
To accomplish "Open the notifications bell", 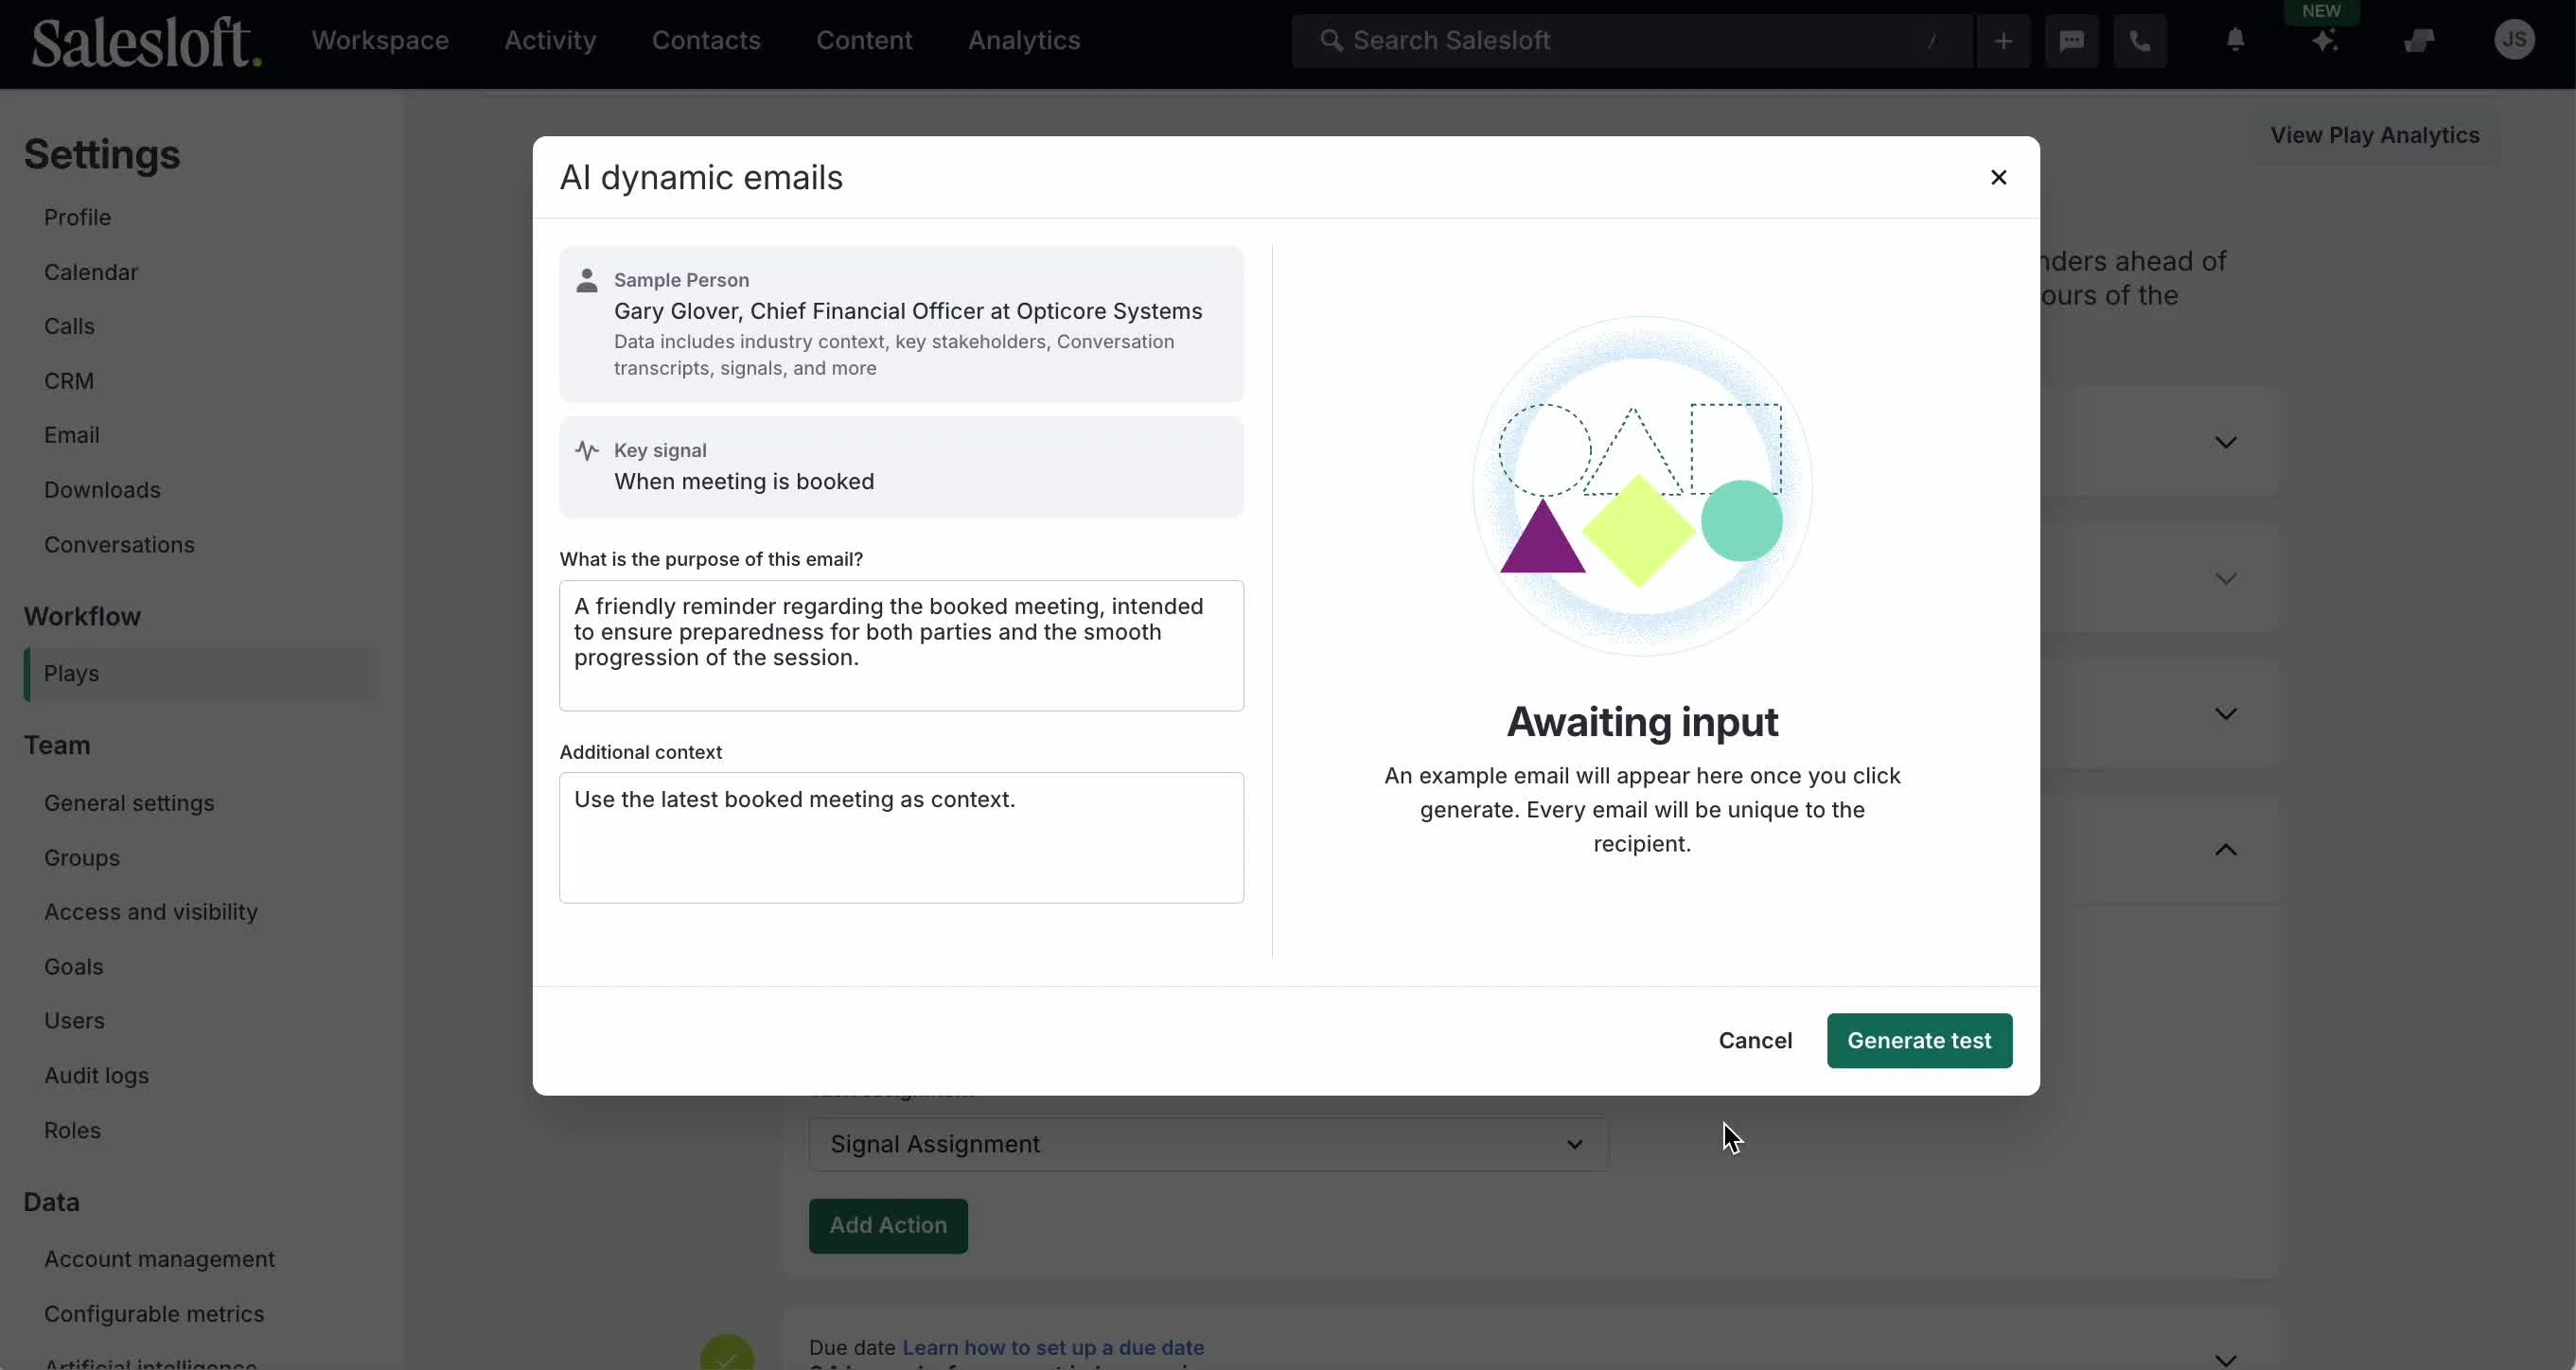I will coord(2235,40).
